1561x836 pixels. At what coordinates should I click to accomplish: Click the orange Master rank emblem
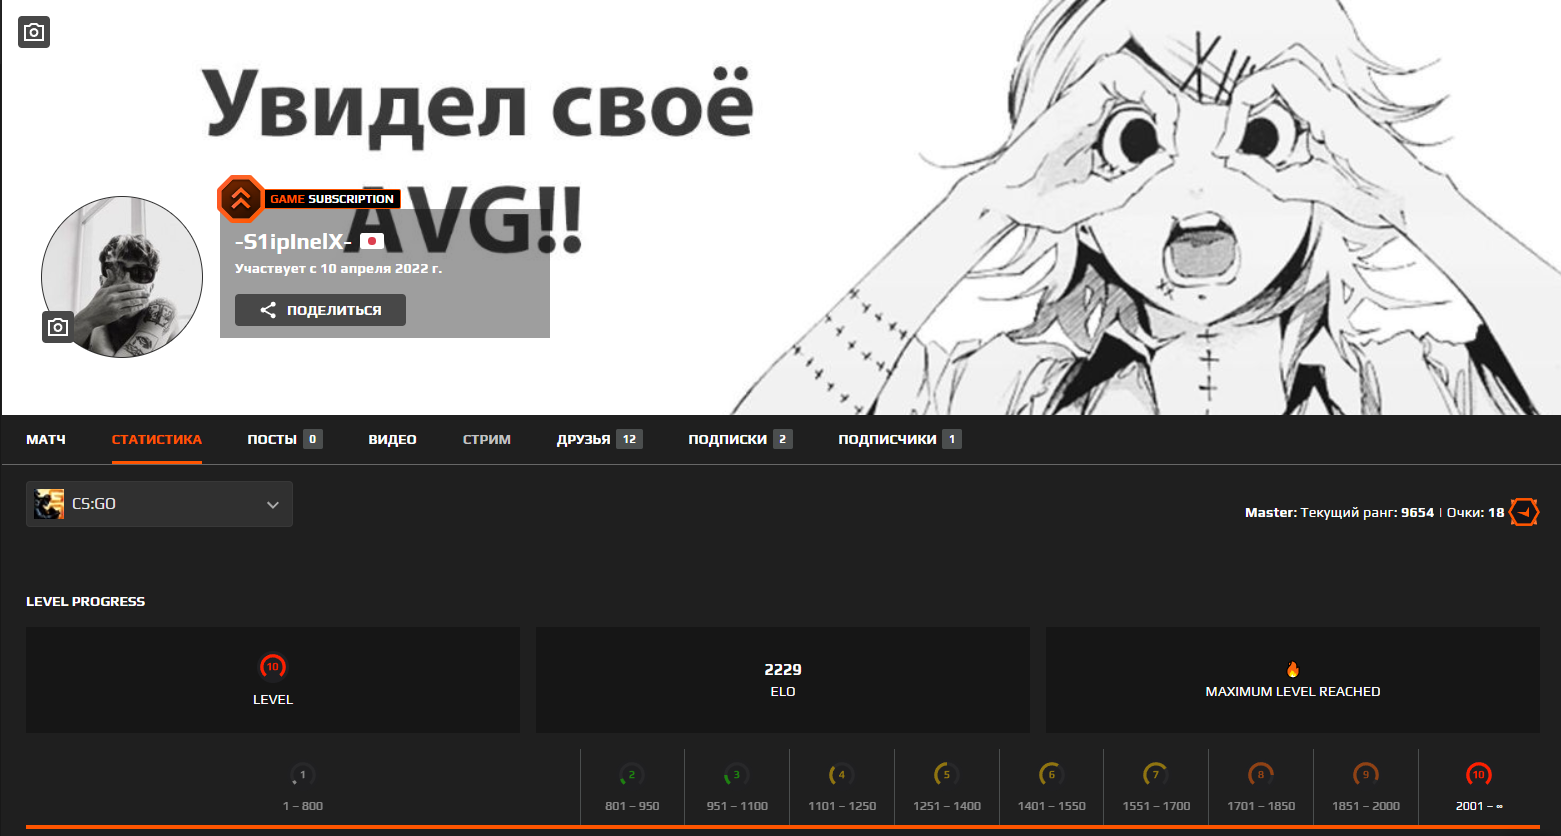coord(1523,512)
